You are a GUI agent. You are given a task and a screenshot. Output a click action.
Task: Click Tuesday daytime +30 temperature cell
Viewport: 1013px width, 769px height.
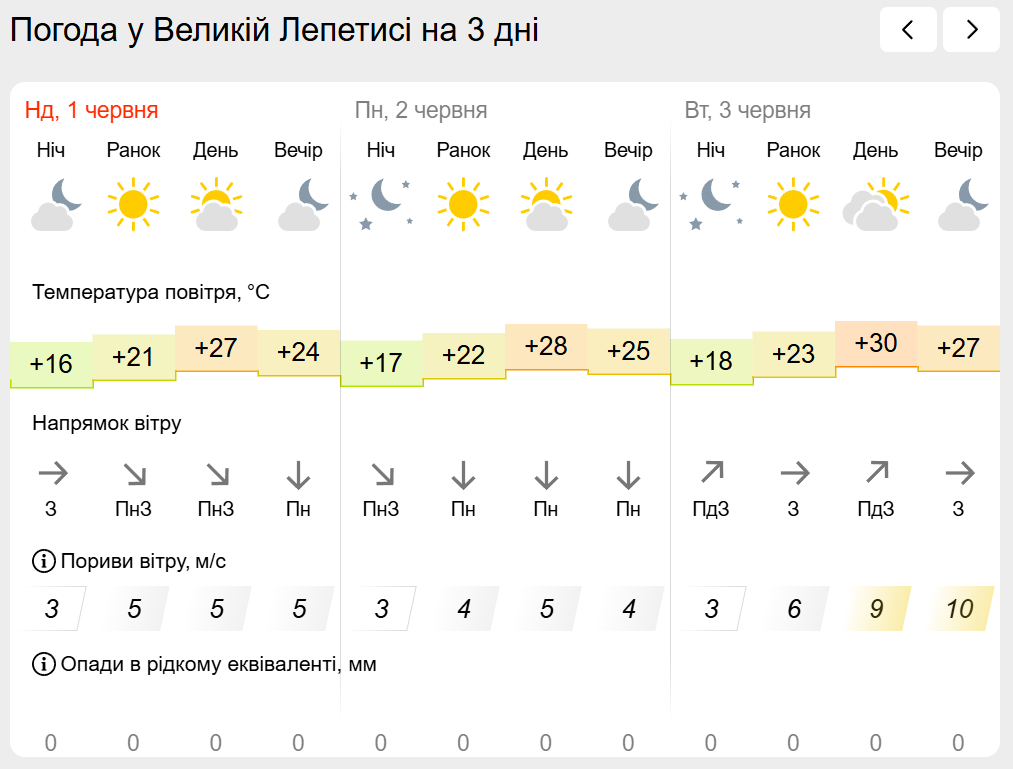(876, 344)
